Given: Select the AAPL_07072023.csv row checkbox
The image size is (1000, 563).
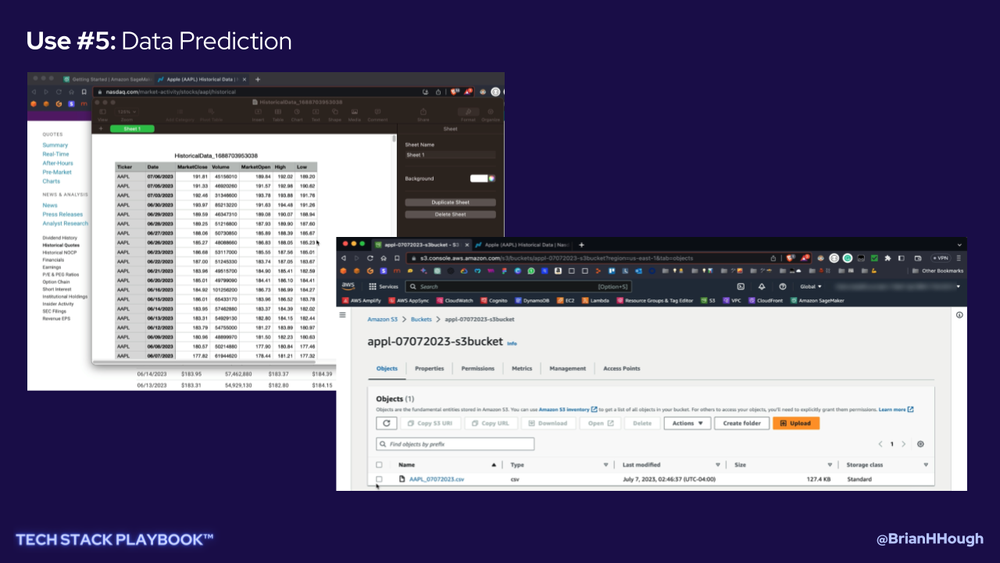Looking at the screenshot, I should (x=379, y=479).
